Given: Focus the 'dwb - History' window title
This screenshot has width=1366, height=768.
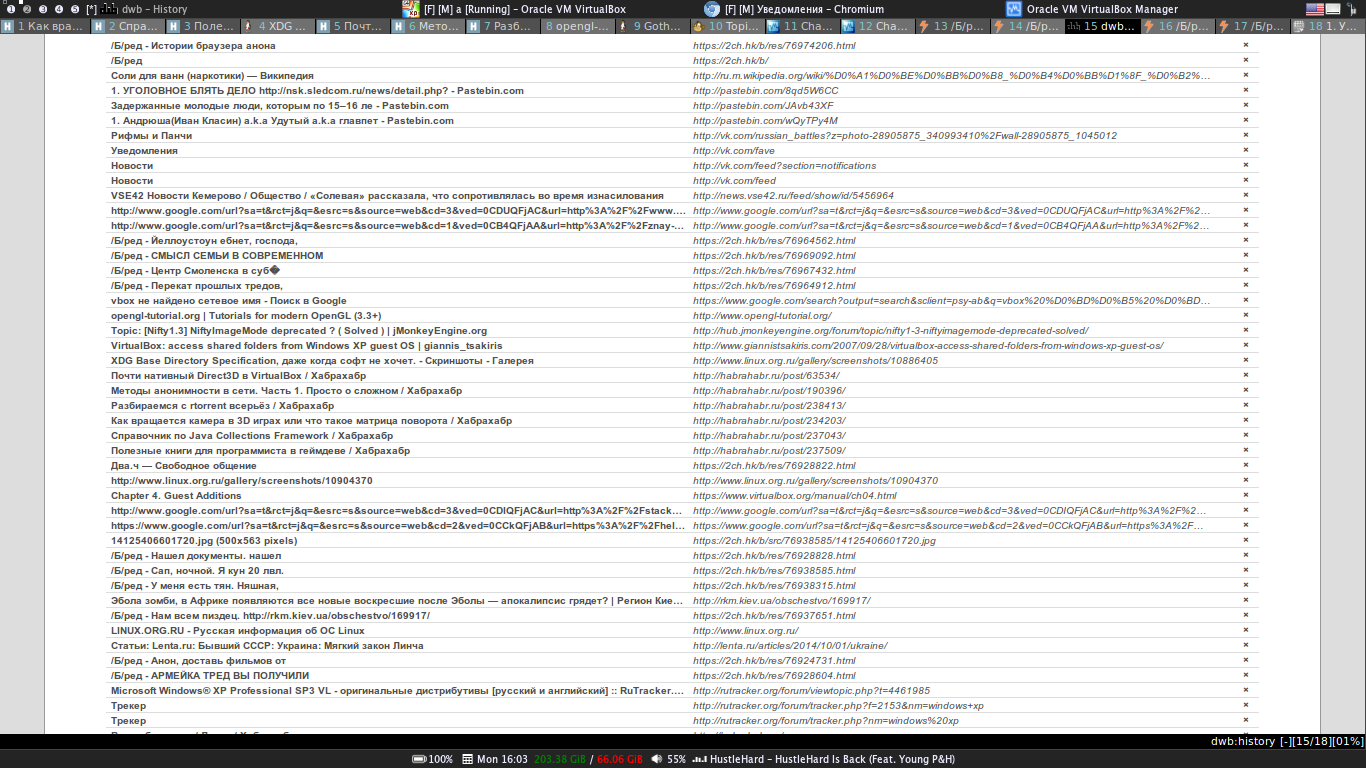Looking at the screenshot, I should pyautogui.click(x=154, y=9).
